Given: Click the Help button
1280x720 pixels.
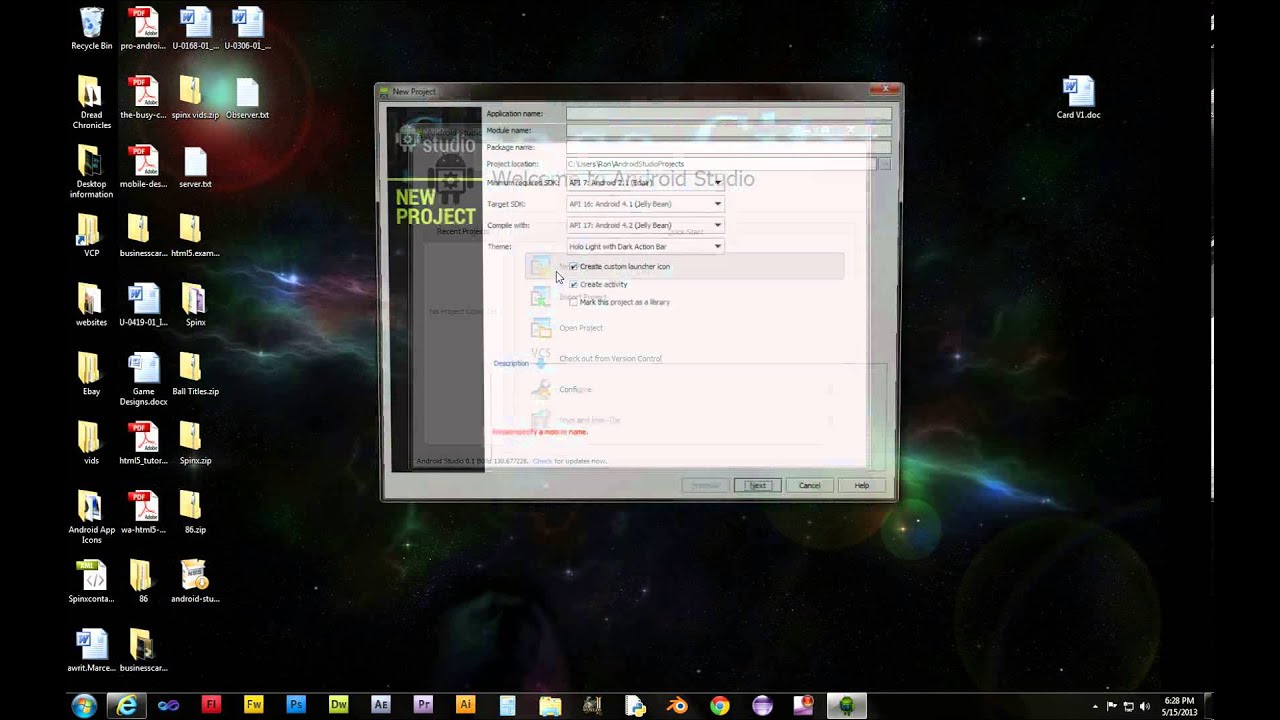Looking at the screenshot, I should click(861, 485).
